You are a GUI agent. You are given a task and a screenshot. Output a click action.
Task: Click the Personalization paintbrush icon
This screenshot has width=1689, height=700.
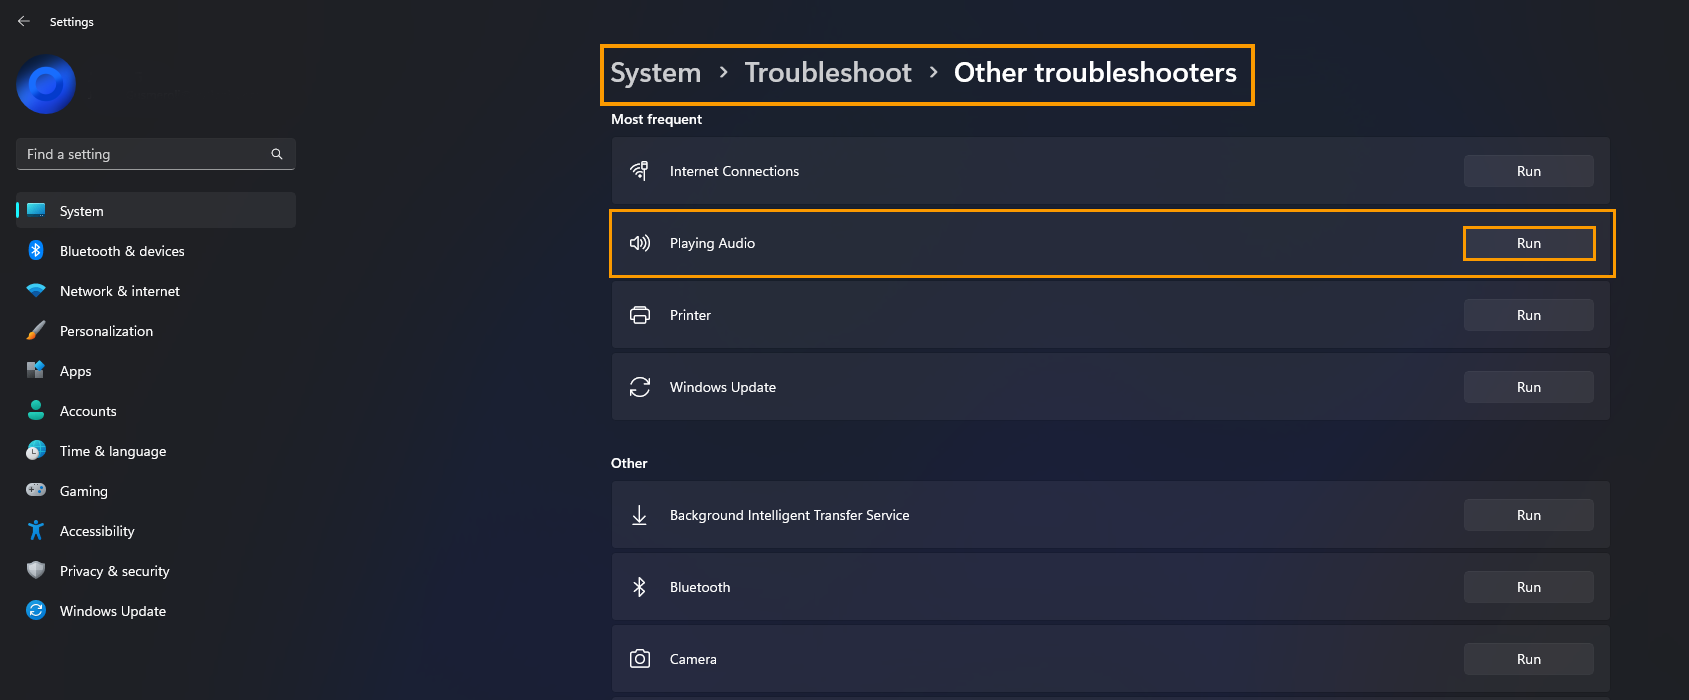click(x=36, y=330)
